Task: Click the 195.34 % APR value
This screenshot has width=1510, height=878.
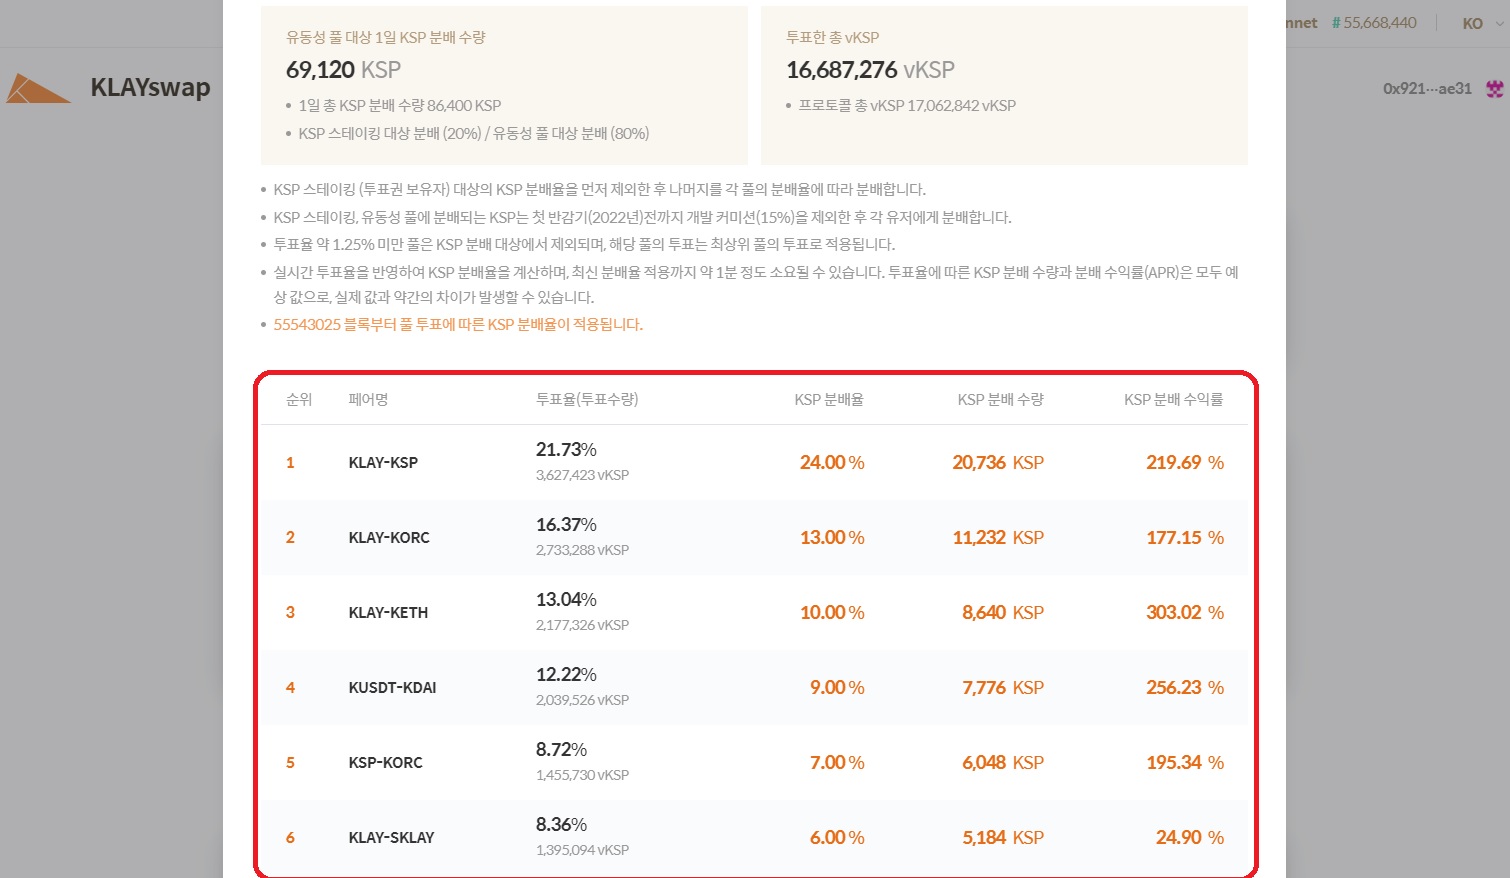Action: [1185, 763]
